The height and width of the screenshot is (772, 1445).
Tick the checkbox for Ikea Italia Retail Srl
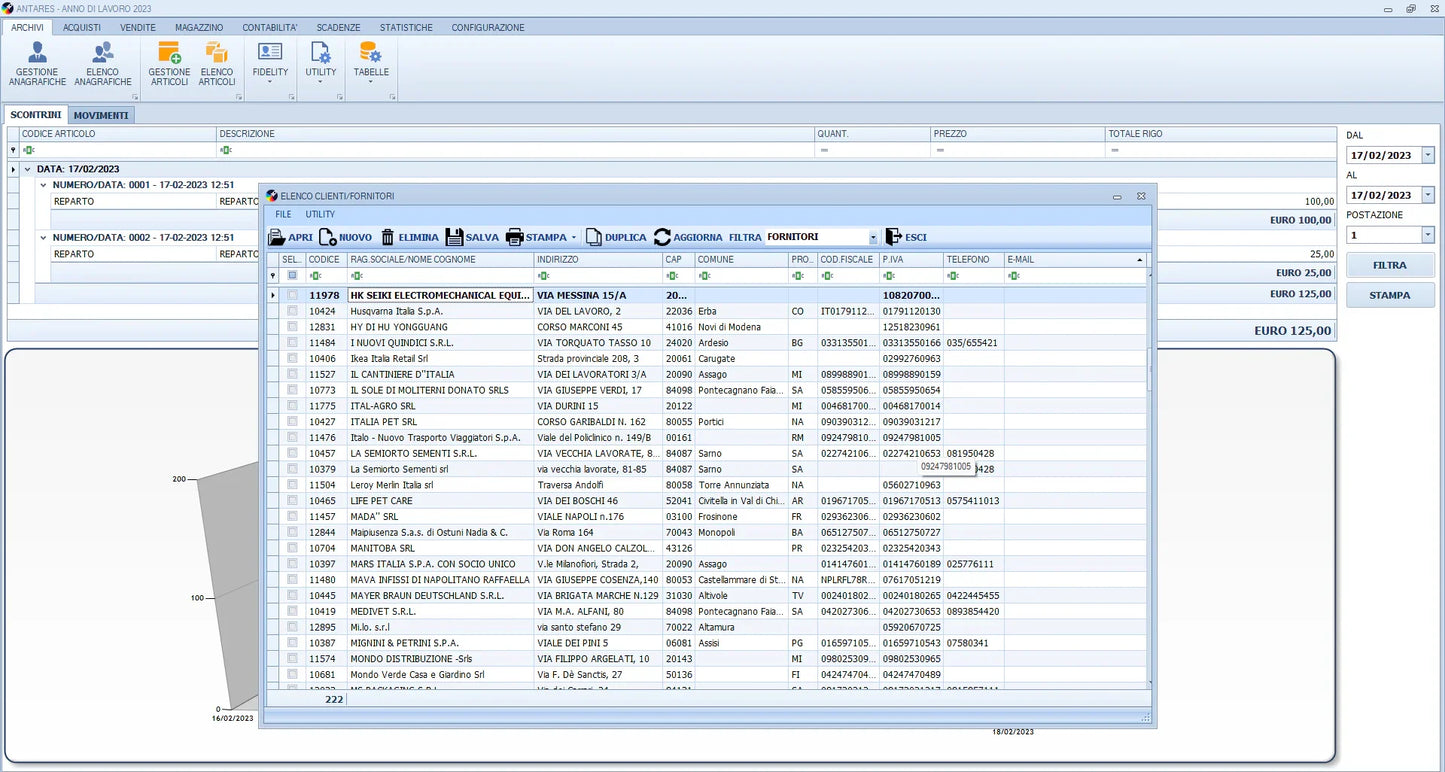pyautogui.click(x=292, y=358)
